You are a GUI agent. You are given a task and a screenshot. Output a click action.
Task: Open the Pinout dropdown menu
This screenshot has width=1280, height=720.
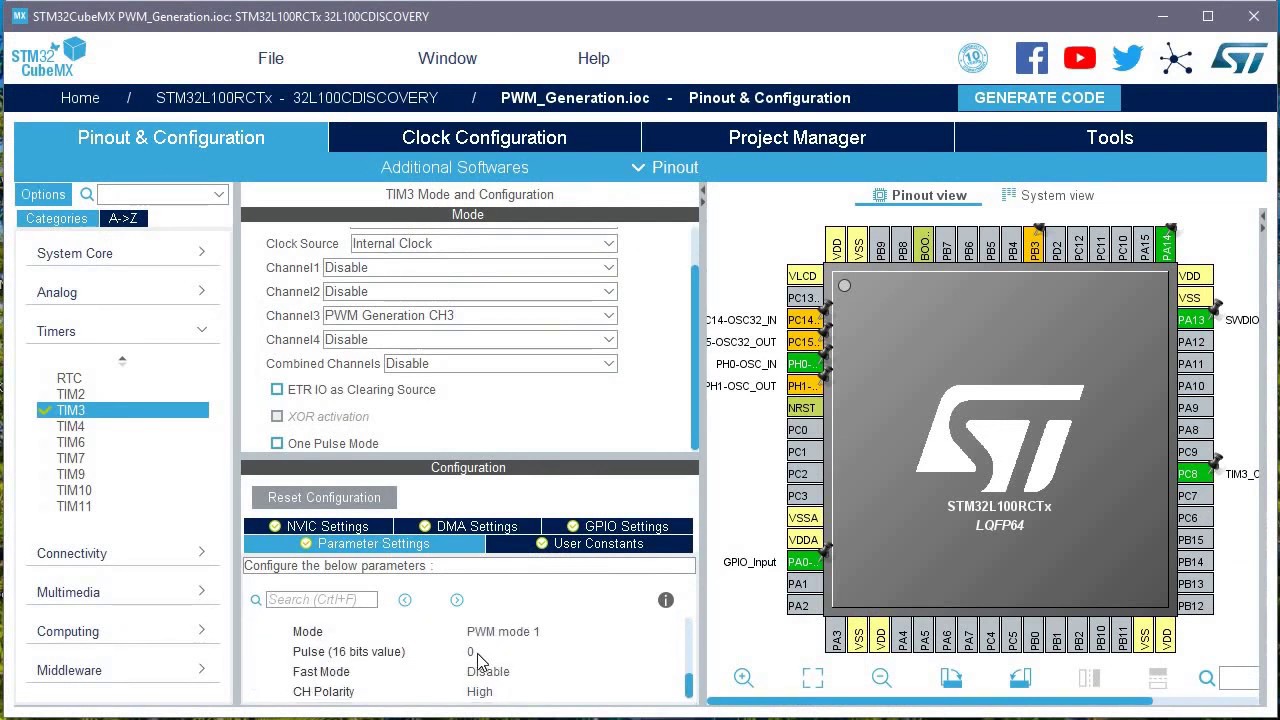tap(665, 167)
